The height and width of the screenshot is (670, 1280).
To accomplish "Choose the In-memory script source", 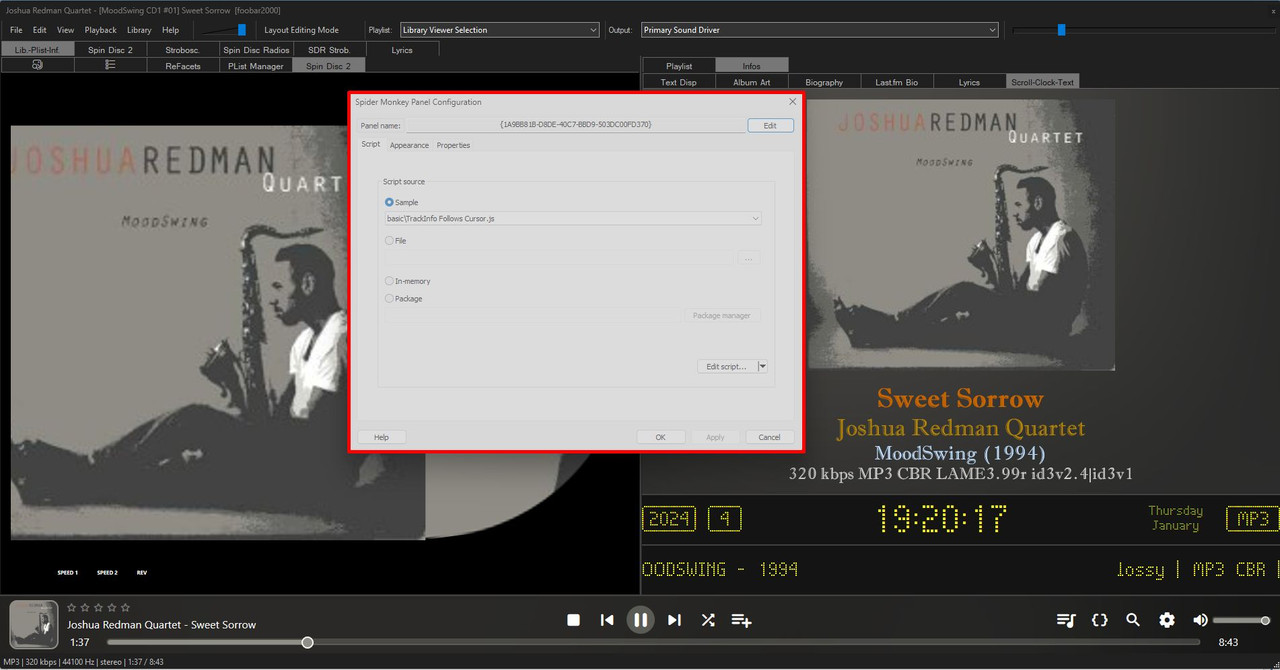I will tap(390, 281).
